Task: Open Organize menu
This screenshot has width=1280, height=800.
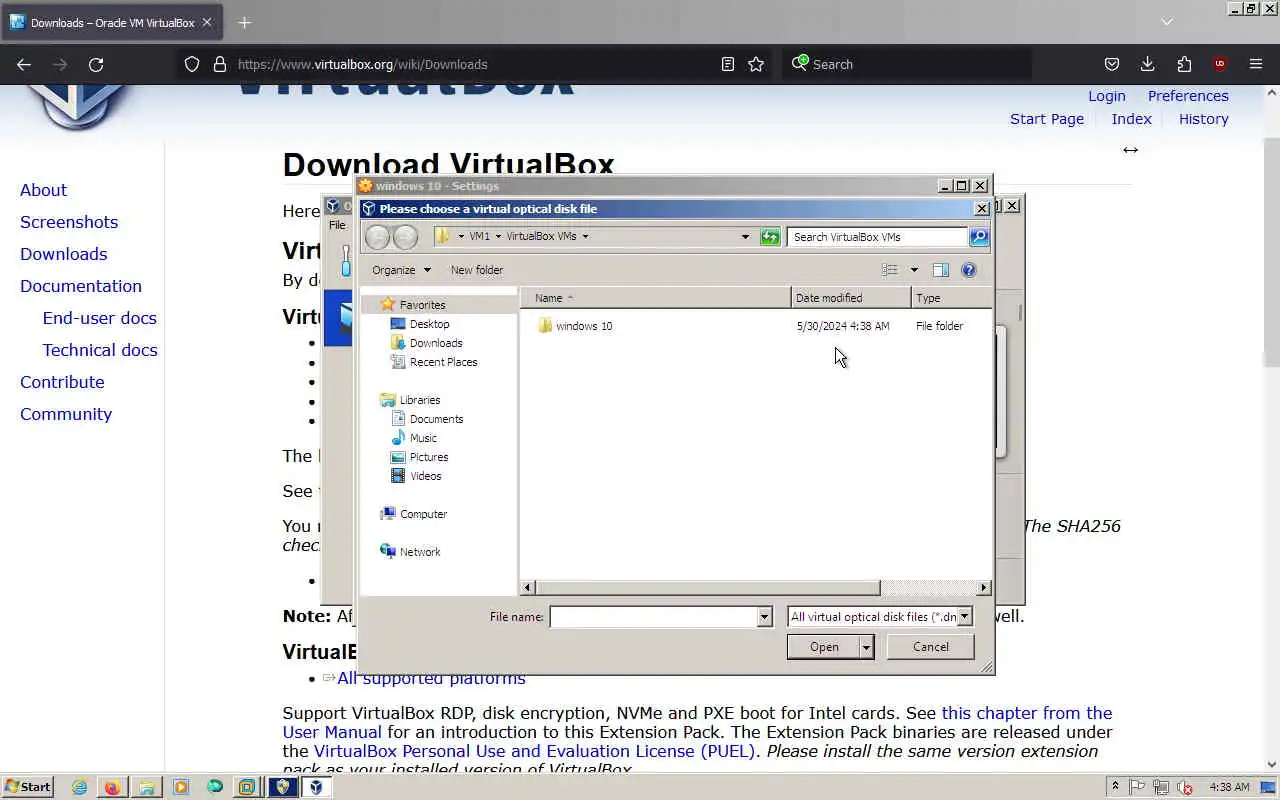Action: coord(401,270)
